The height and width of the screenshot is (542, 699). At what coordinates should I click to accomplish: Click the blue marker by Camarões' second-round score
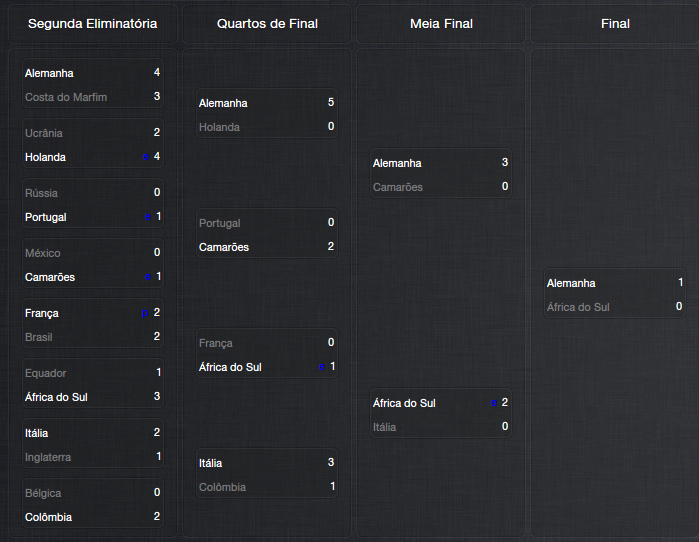tap(147, 277)
